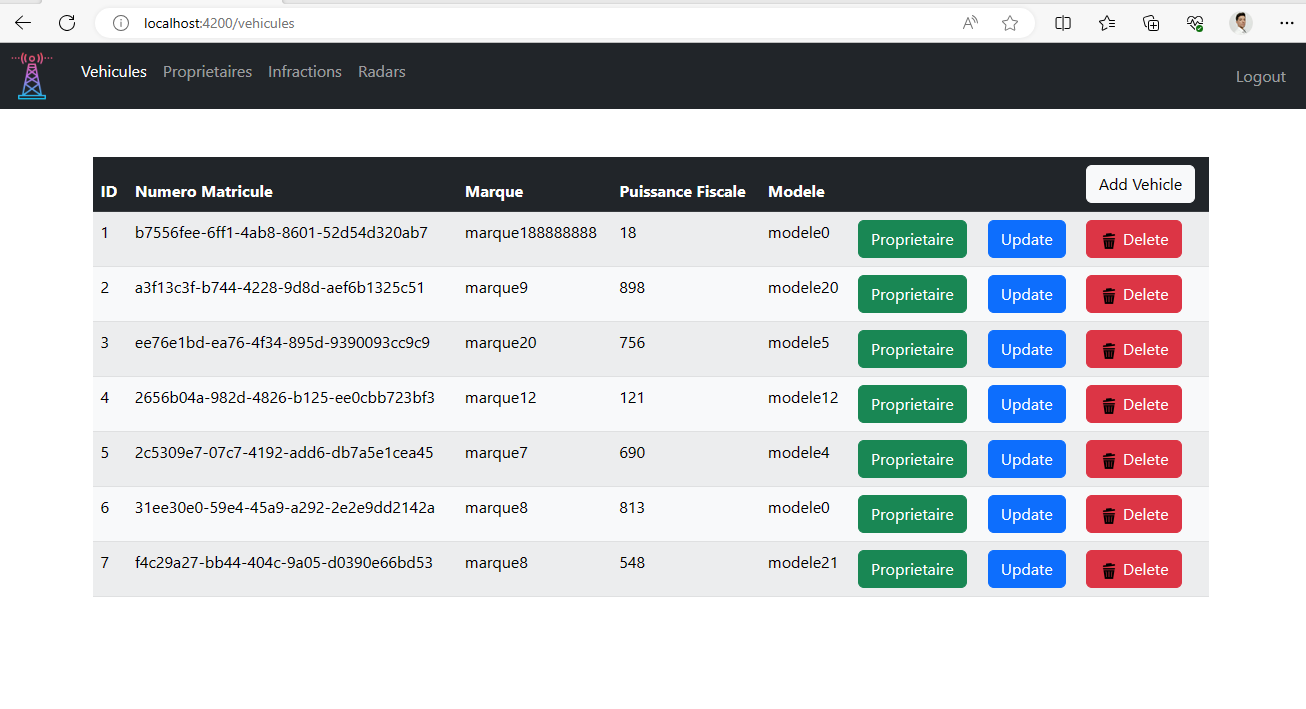
Task: Open the Collections icon
Action: click(x=1106, y=22)
